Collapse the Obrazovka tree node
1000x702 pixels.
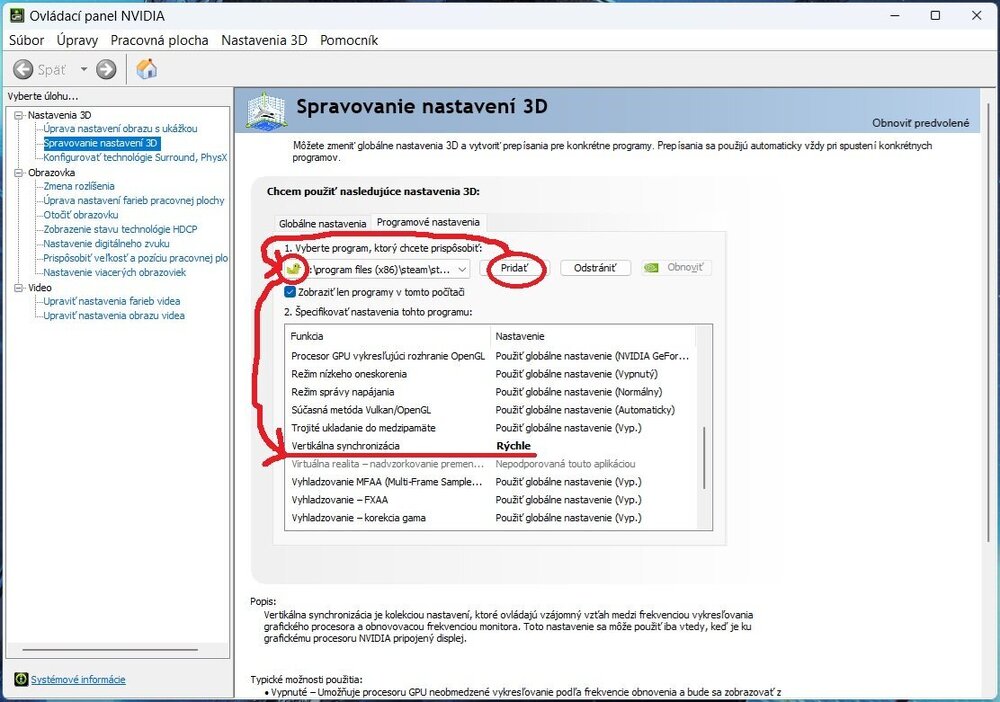tap(18, 172)
